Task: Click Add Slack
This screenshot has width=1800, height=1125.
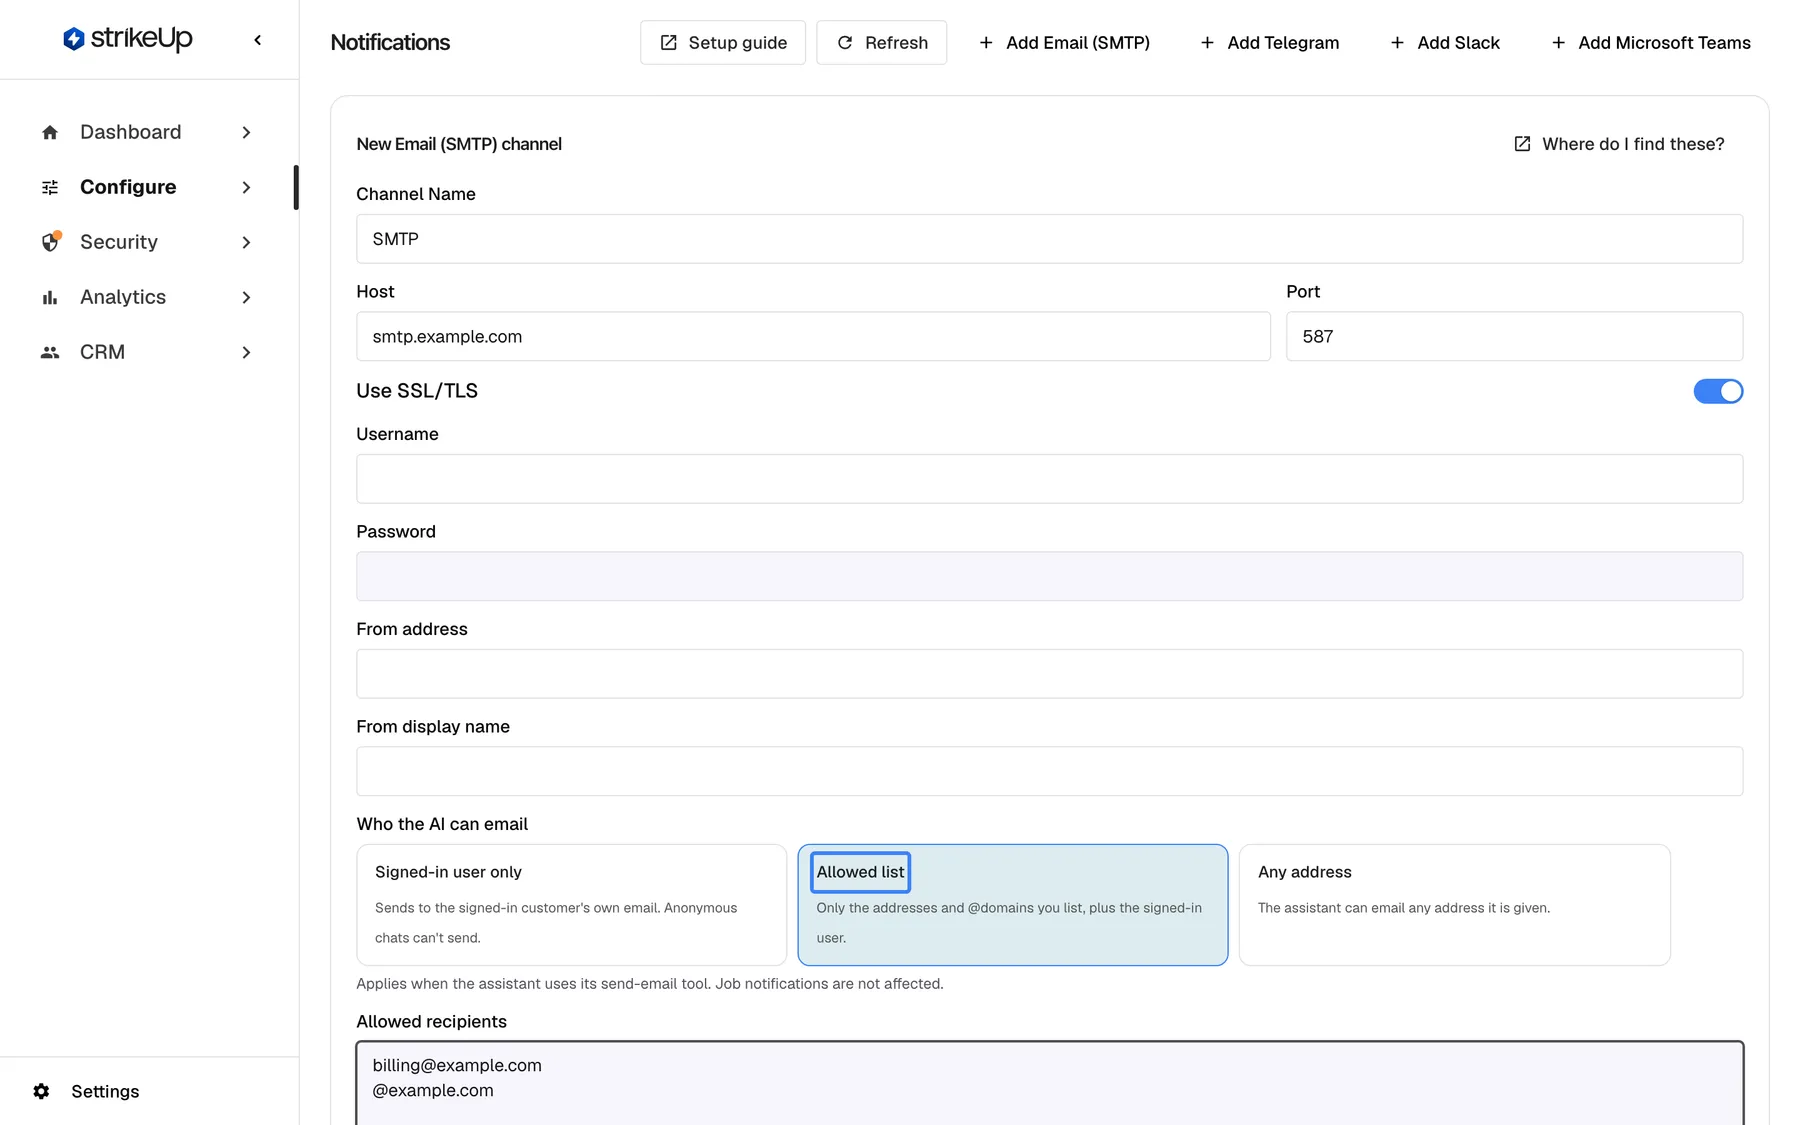Action: pyautogui.click(x=1445, y=43)
